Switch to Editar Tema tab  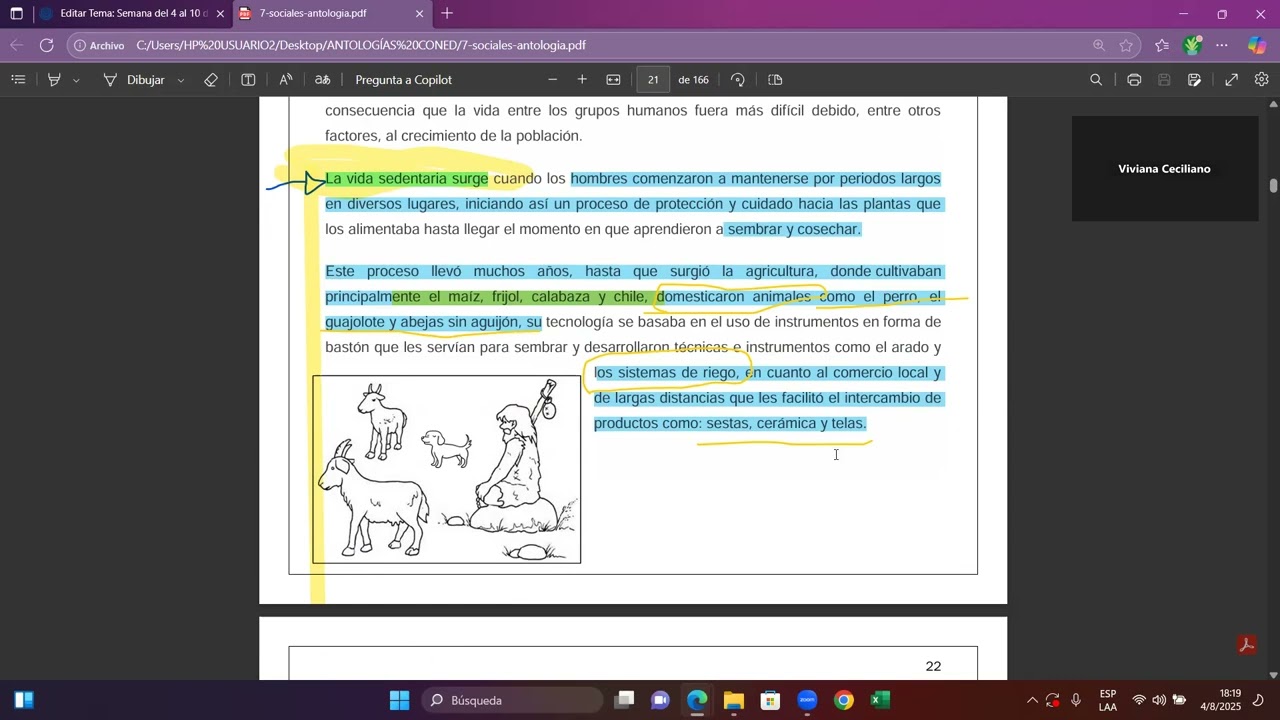[x=131, y=14]
